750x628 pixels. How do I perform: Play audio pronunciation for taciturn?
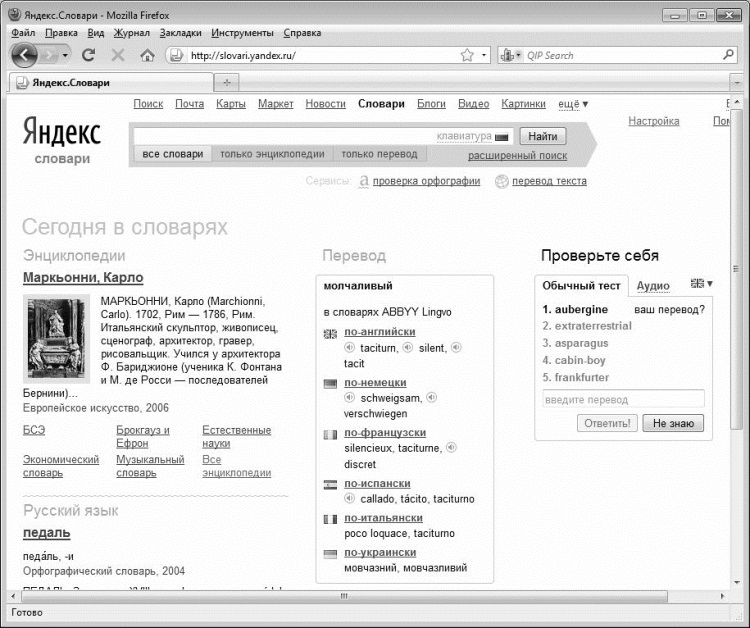point(350,347)
